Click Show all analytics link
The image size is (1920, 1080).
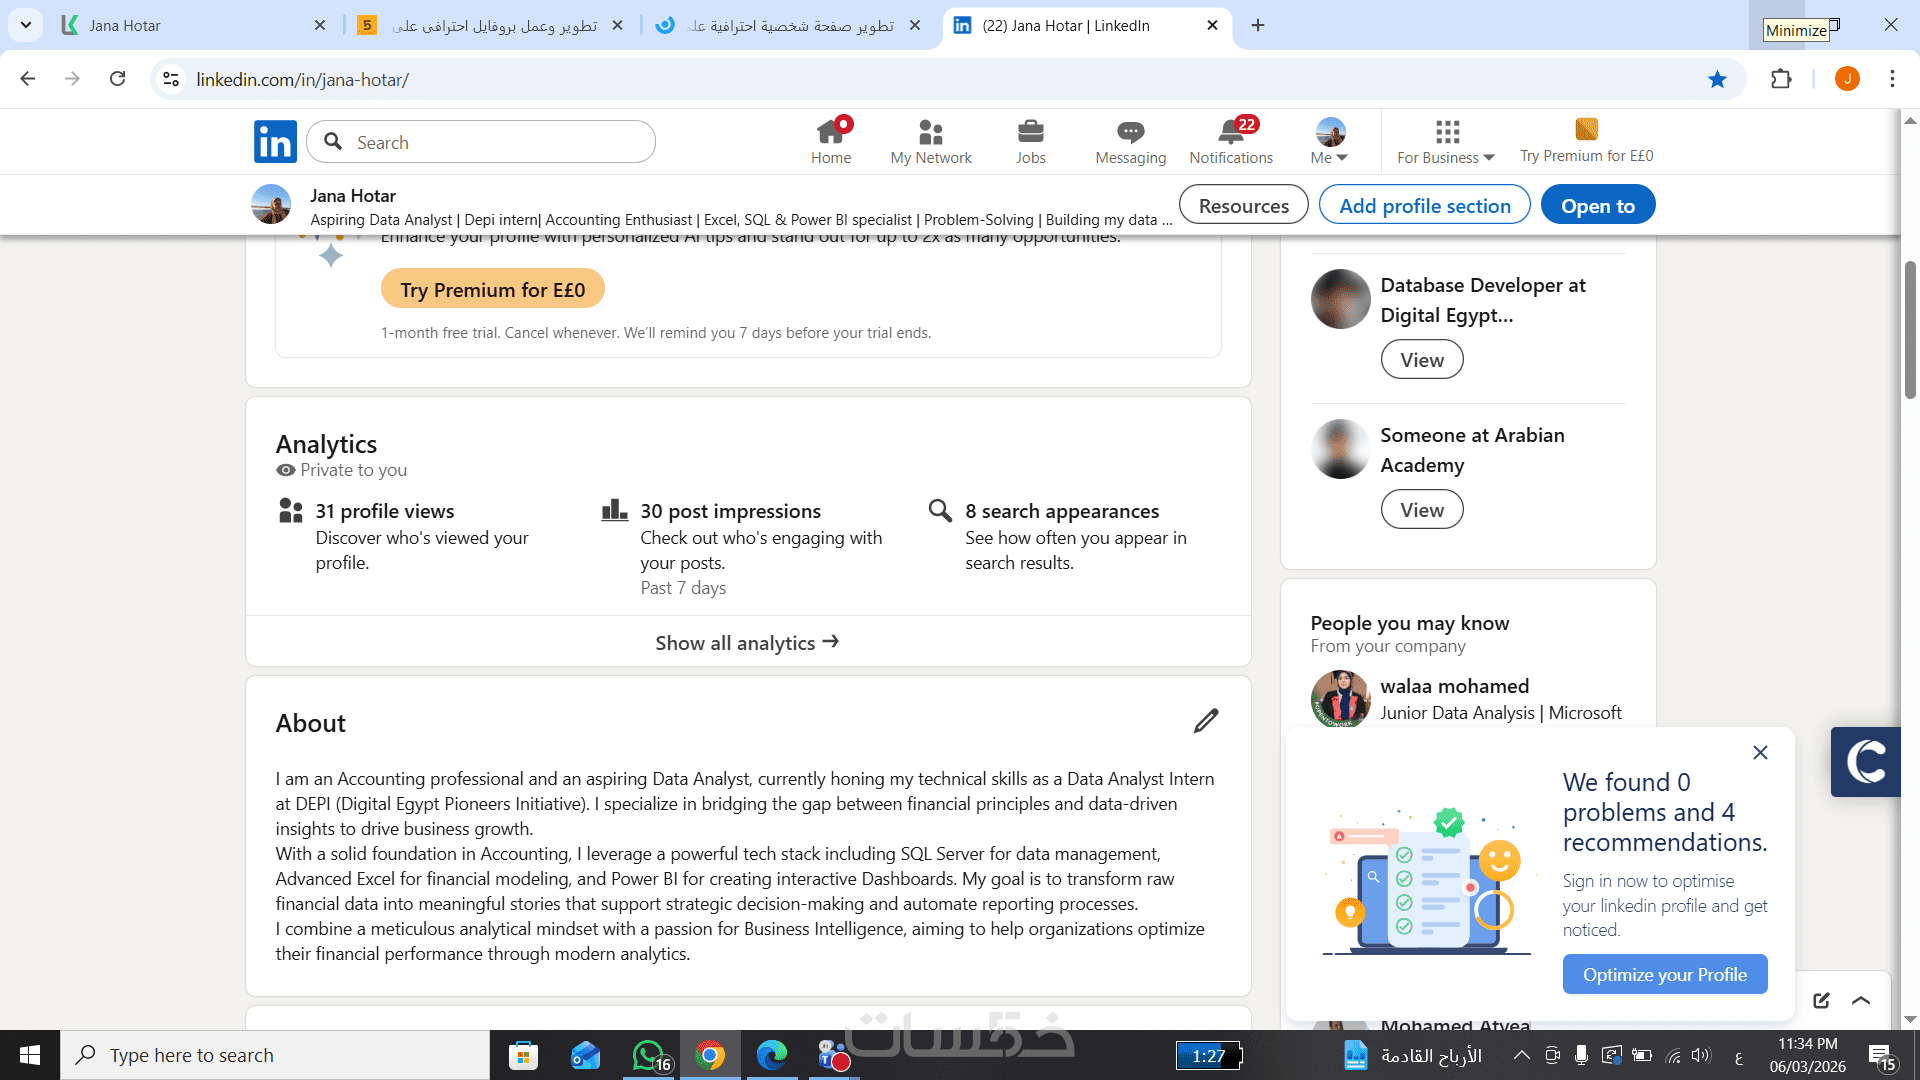coord(747,643)
